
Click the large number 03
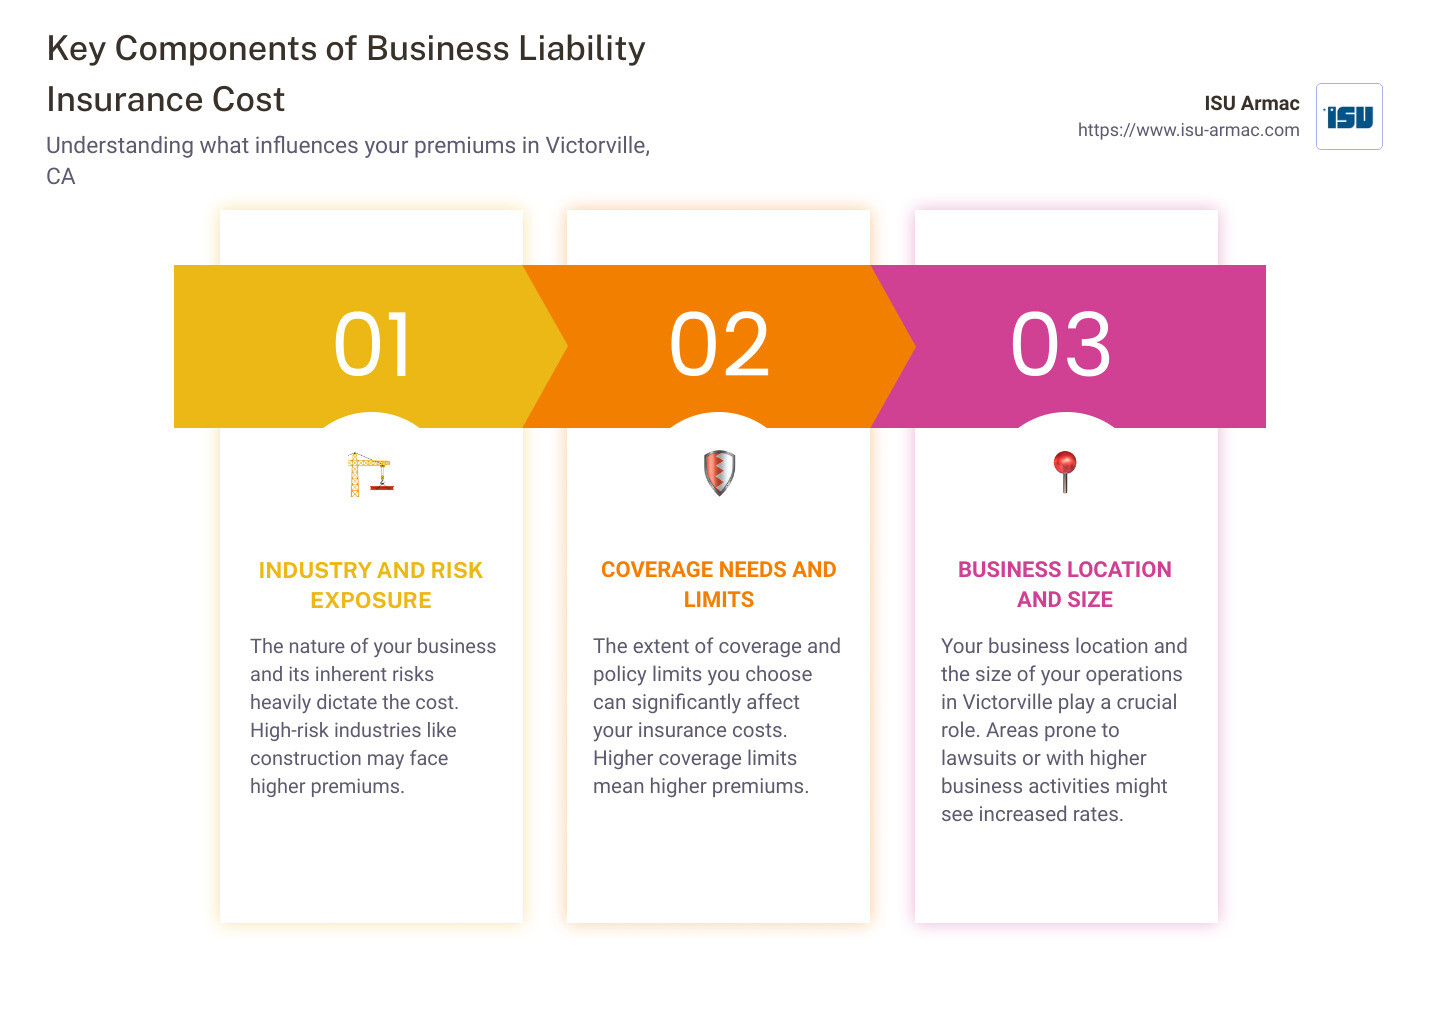pos(1061,345)
